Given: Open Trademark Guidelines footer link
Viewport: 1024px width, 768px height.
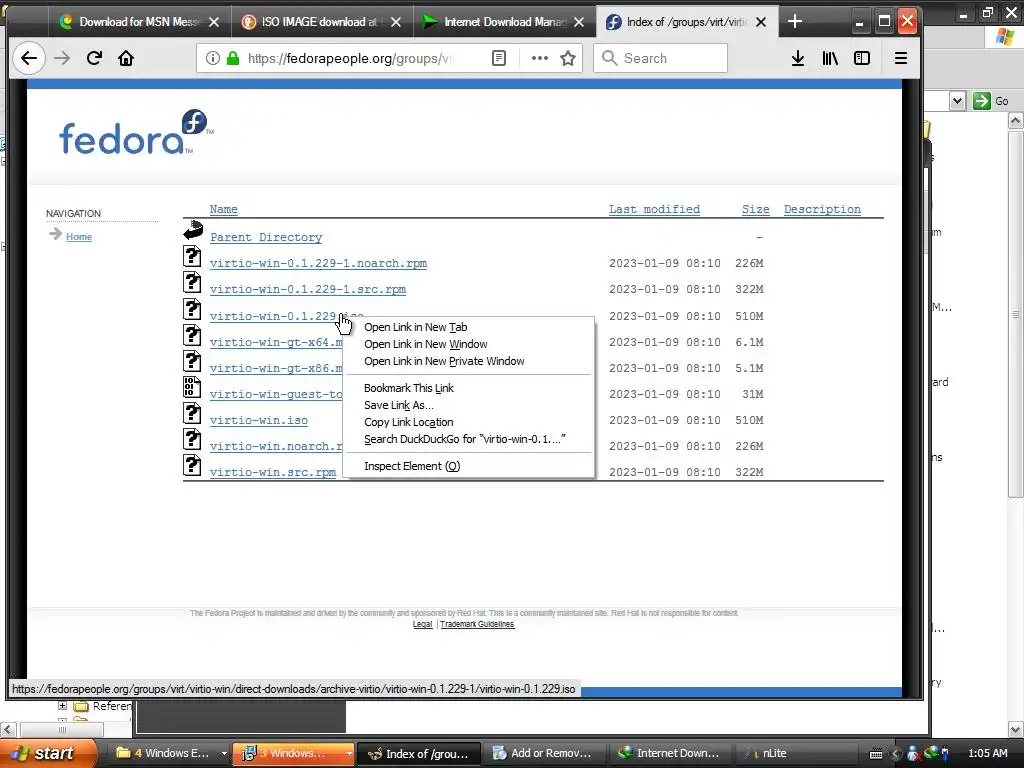Looking at the screenshot, I should [x=477, y=624].
